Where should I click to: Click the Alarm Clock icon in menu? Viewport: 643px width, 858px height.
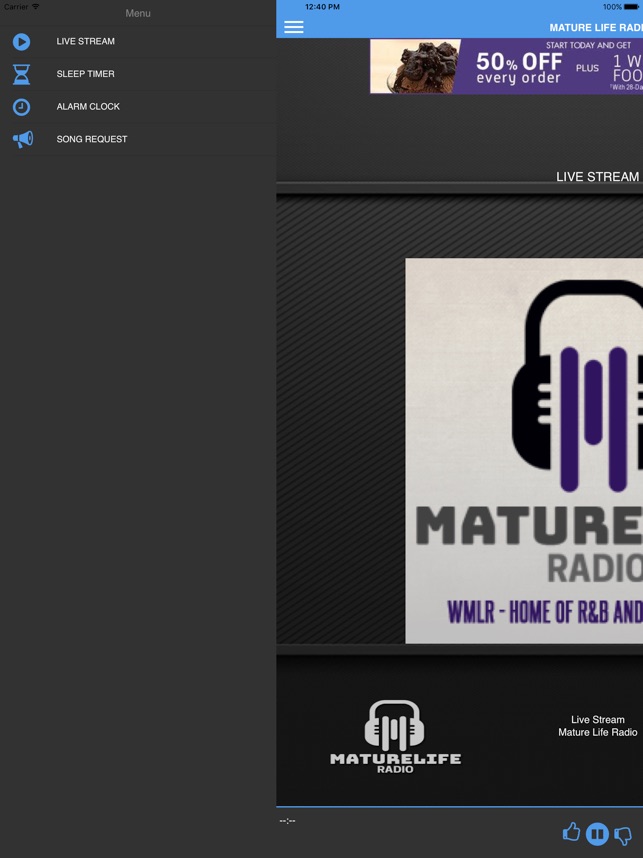21,107
